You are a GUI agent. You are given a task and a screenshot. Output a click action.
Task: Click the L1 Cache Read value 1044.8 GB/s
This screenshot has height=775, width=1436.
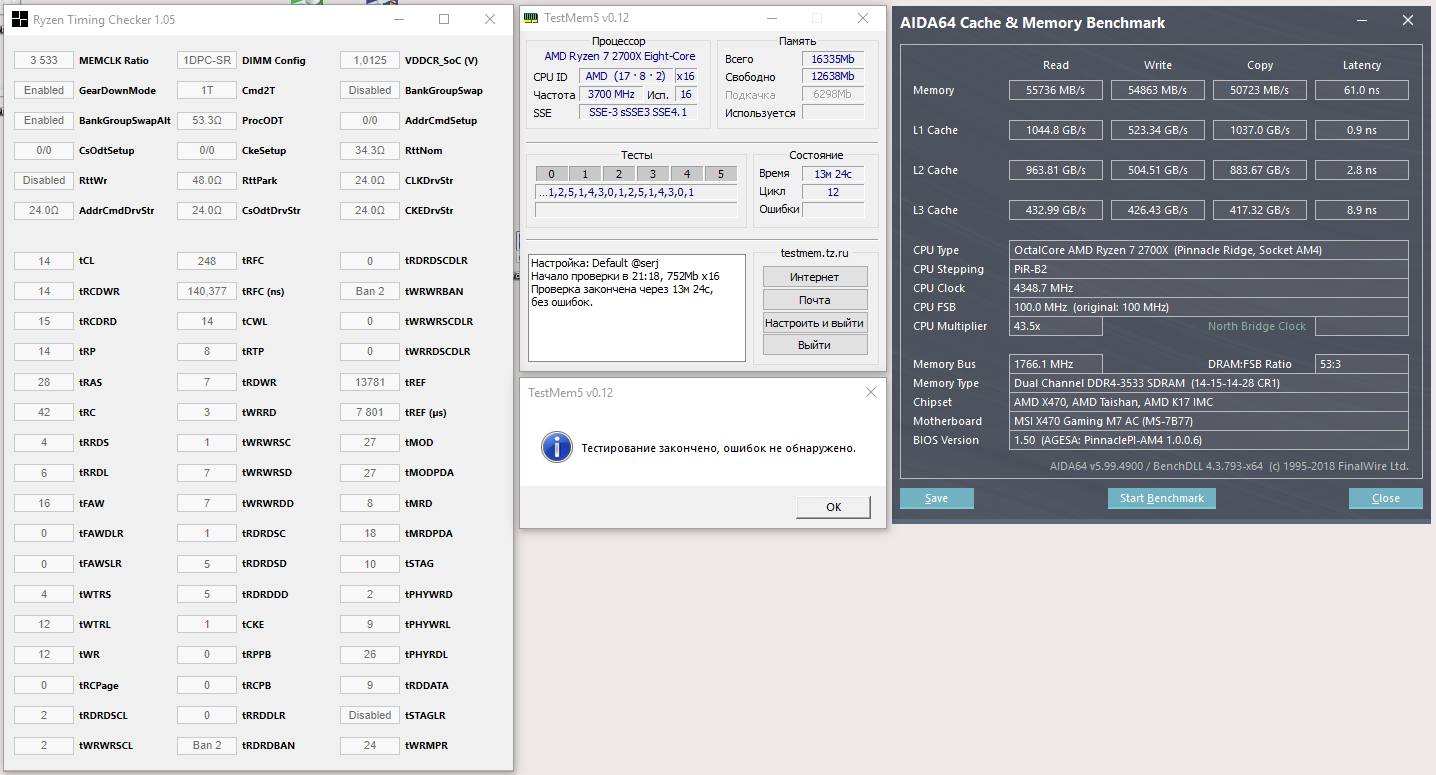[x=1056, y=130]
